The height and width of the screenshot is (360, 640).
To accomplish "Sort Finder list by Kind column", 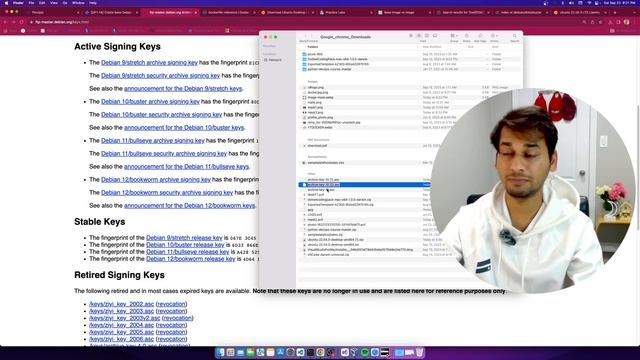I will 495,47.
